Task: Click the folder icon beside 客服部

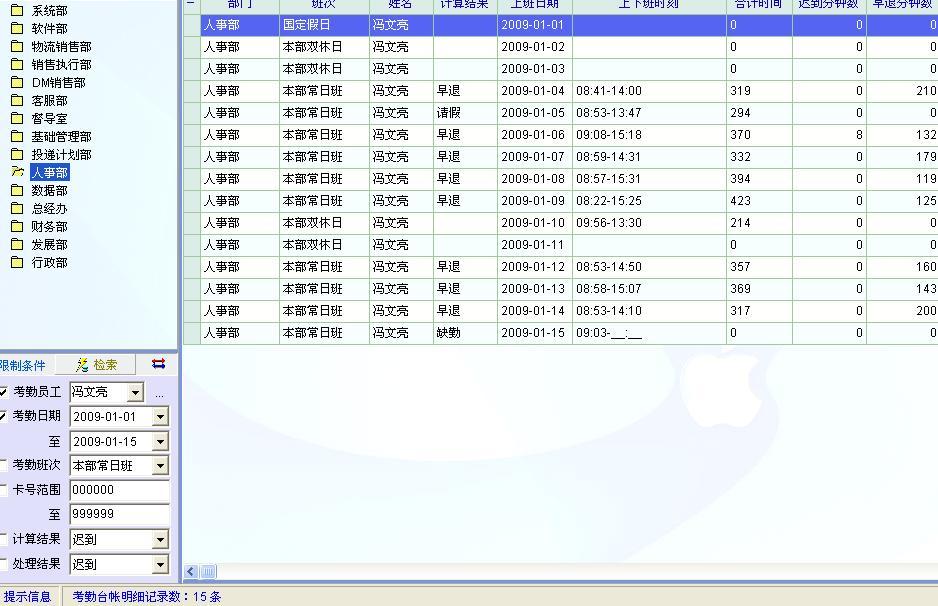Action: (x=17, y=100)
